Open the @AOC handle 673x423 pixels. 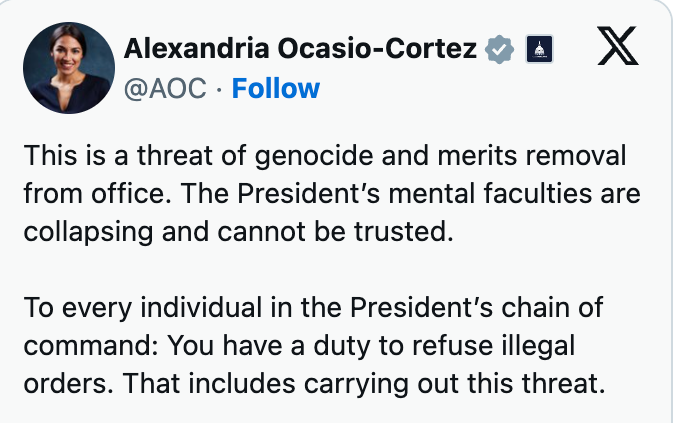(167, 88)
